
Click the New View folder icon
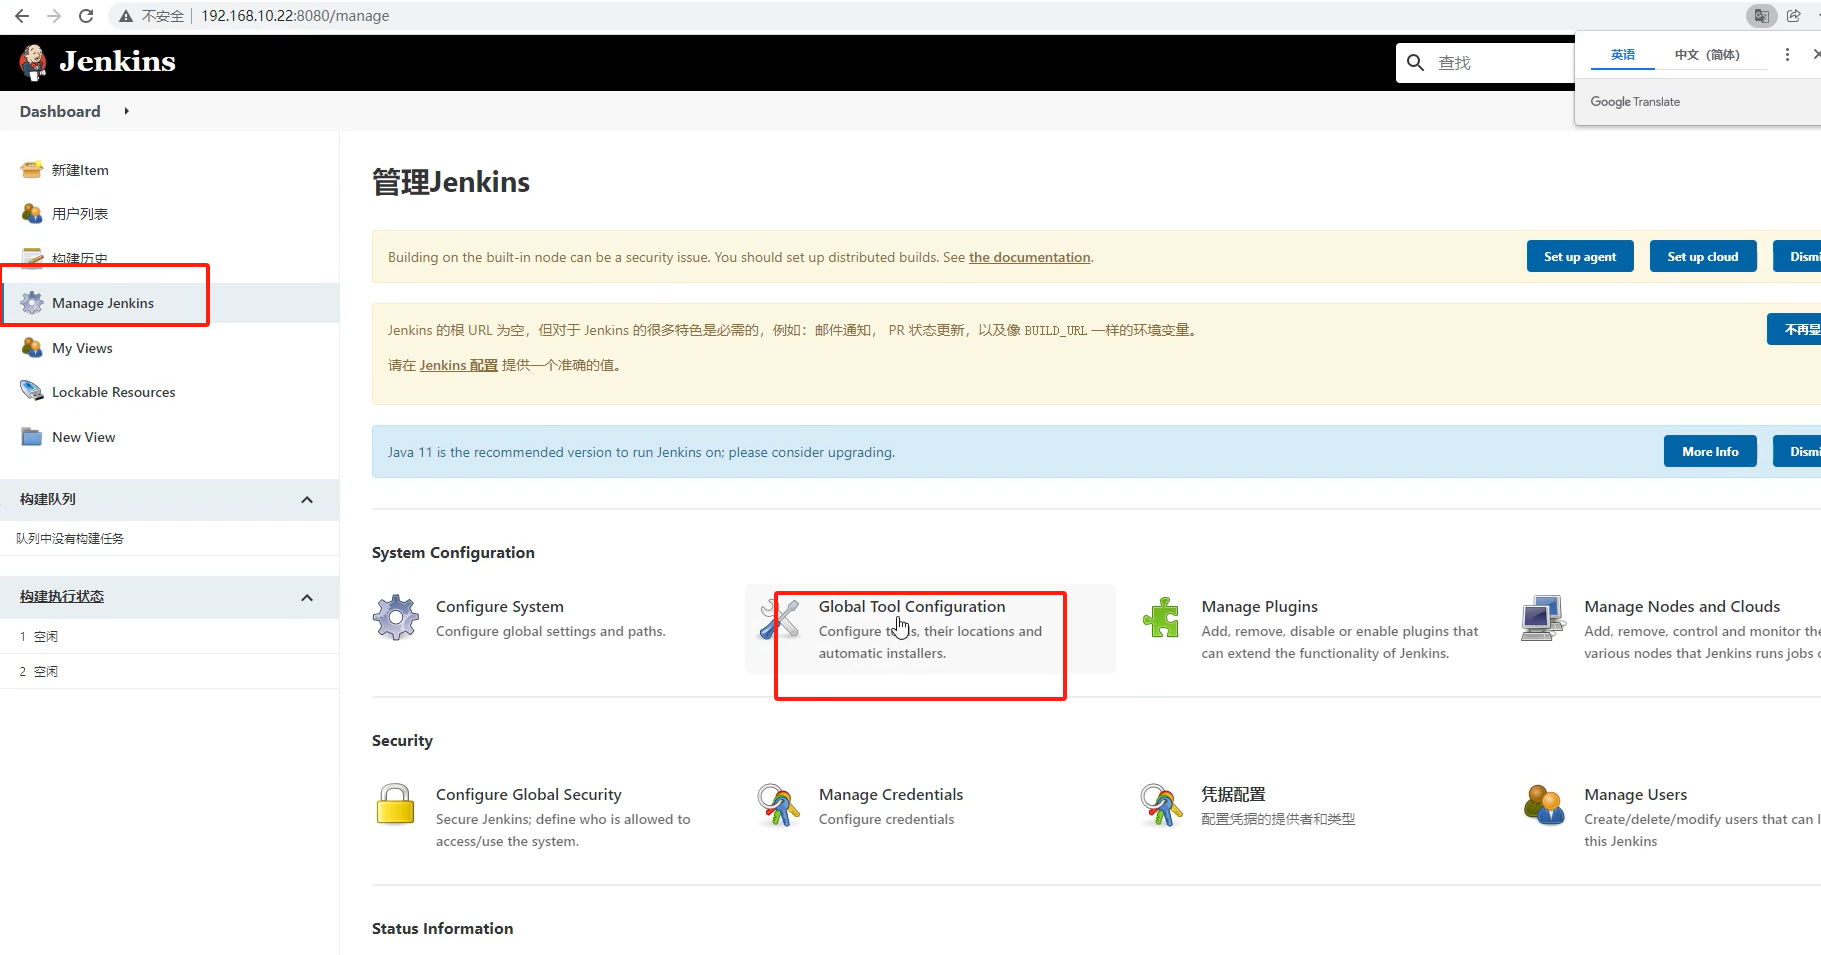click(x=32, y=437)
